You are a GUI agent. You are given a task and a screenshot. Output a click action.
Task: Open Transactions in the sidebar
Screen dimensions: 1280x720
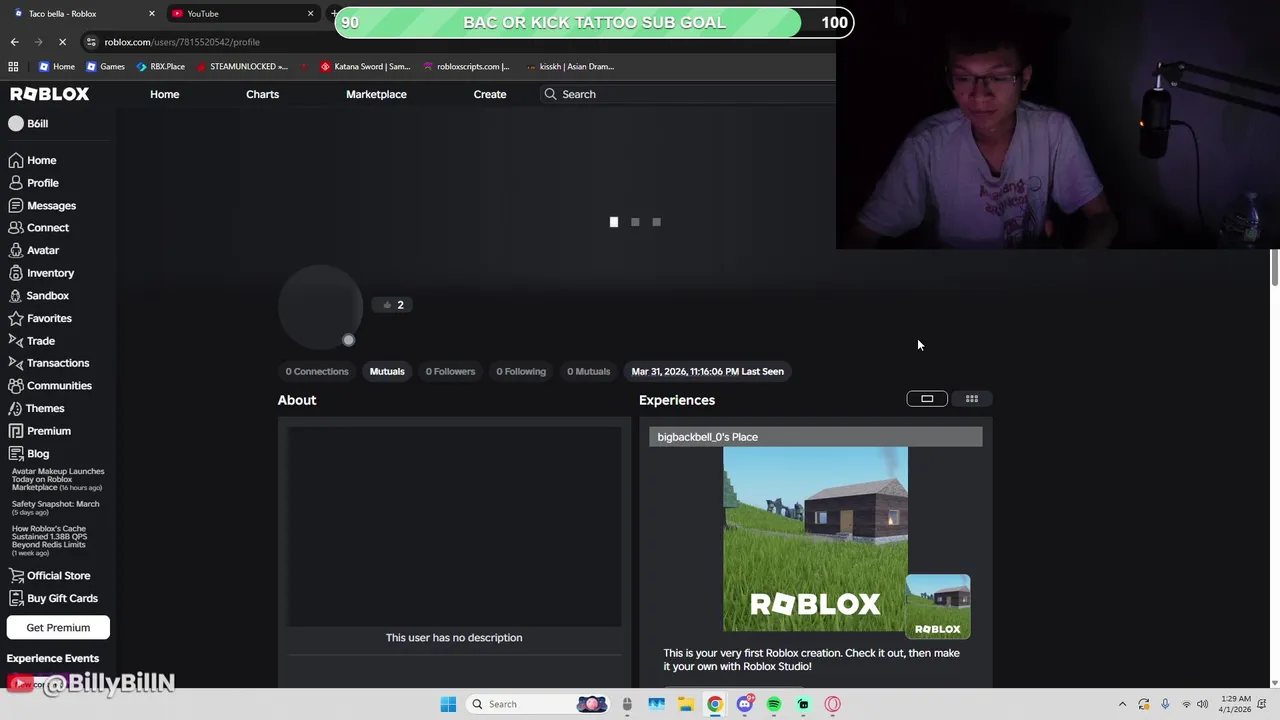[48, 363]
